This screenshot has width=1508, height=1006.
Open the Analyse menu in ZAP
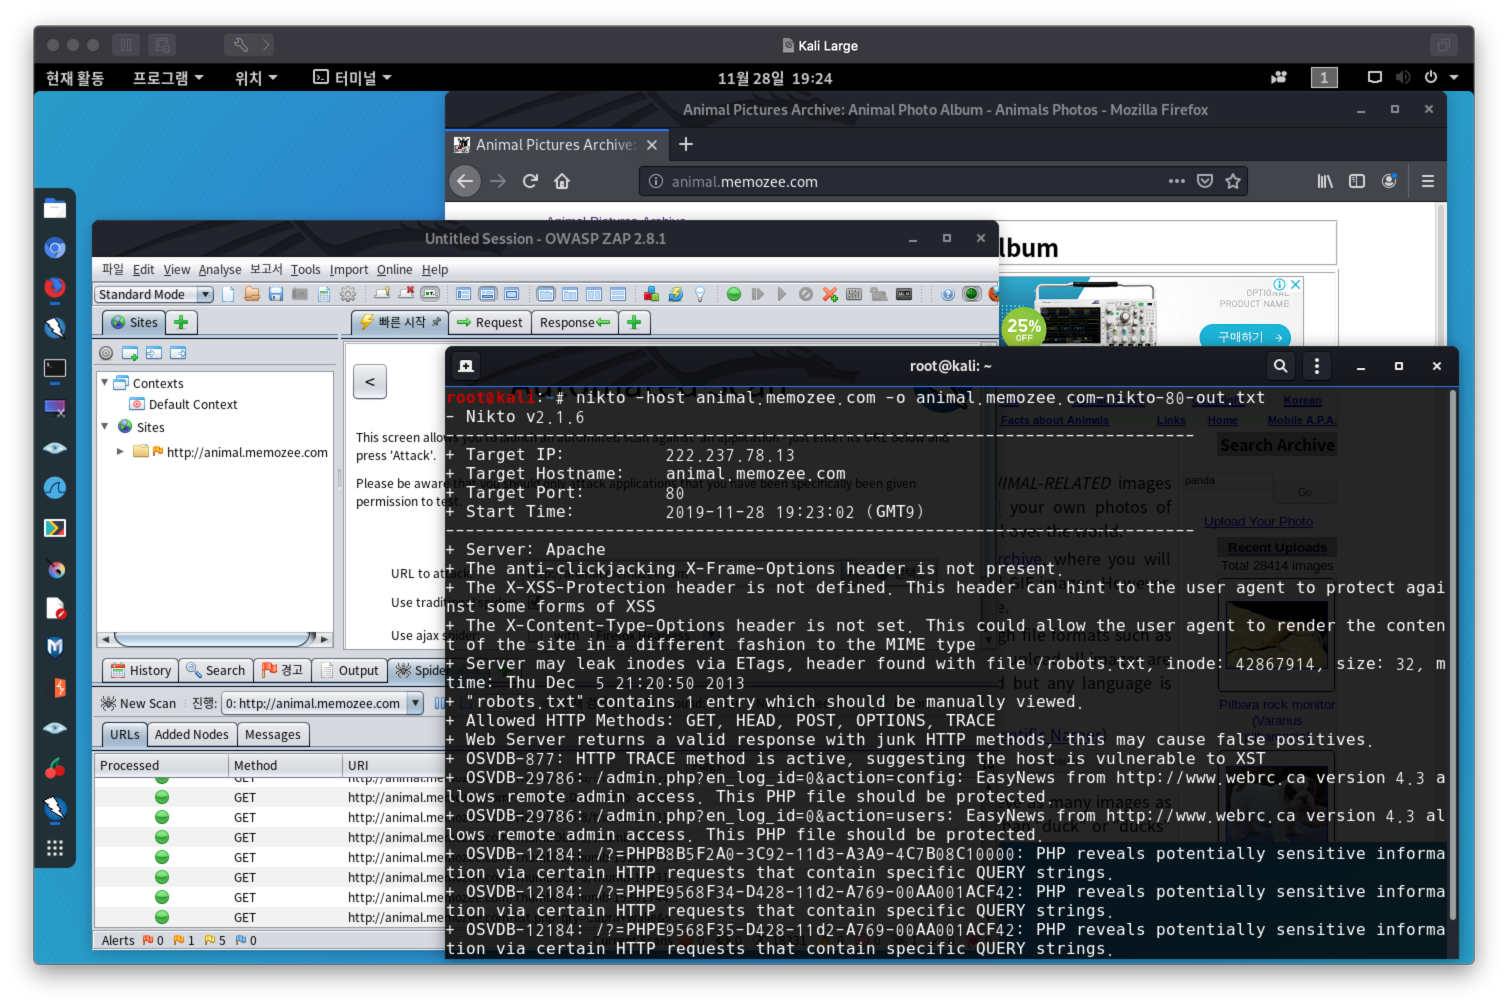pos(220,269)
